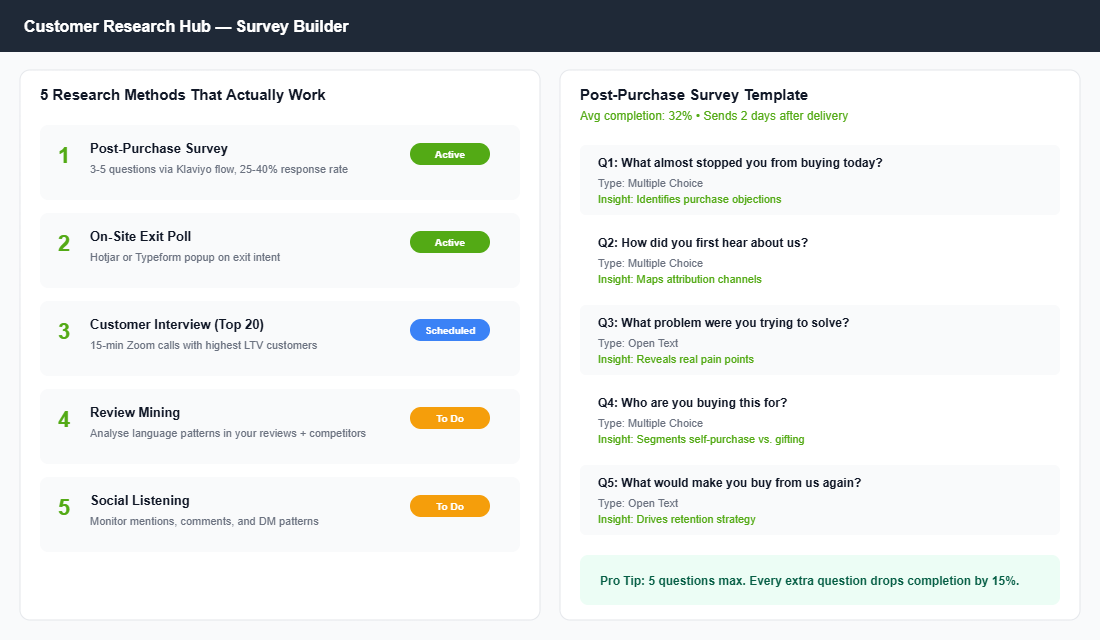The height and width of the screenshot is (640, 1100).
Task: Select the number 5 for Social Listening
Action: [x=63, y=507]
